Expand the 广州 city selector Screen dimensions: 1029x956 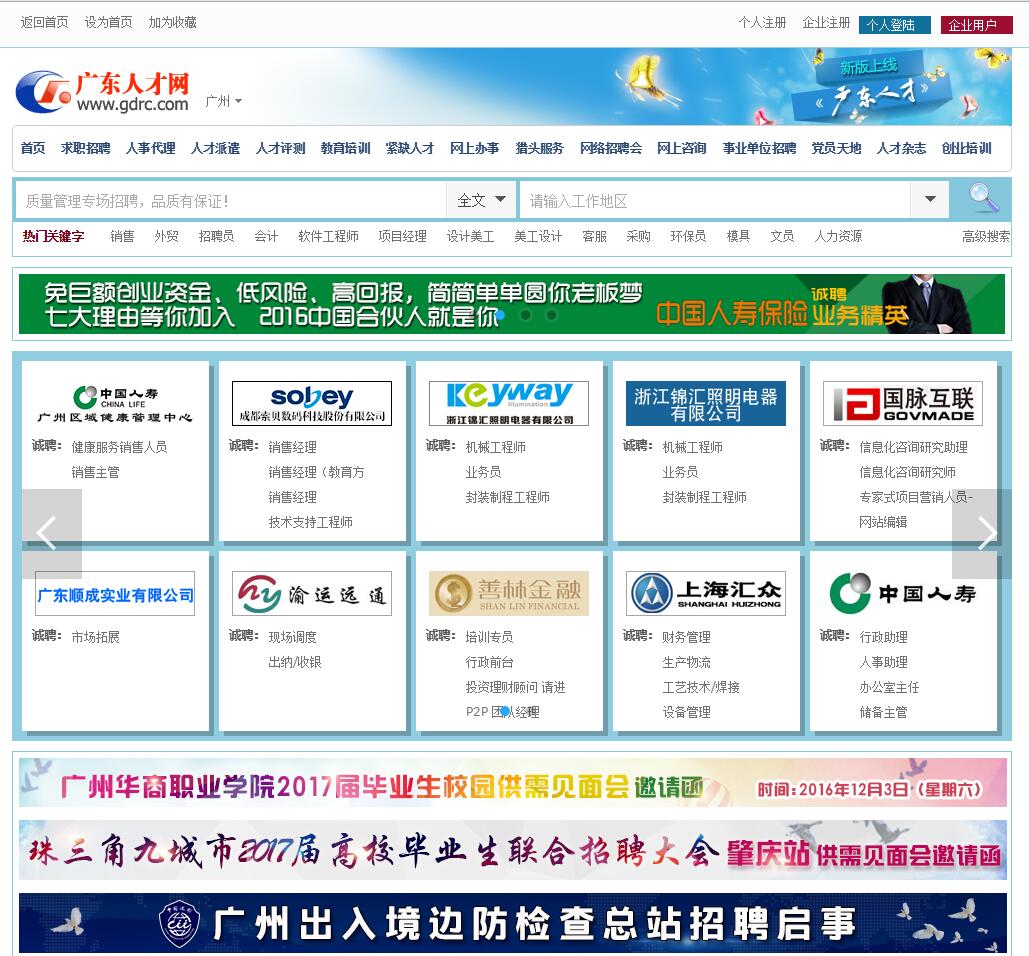click(x=224, y=101)
